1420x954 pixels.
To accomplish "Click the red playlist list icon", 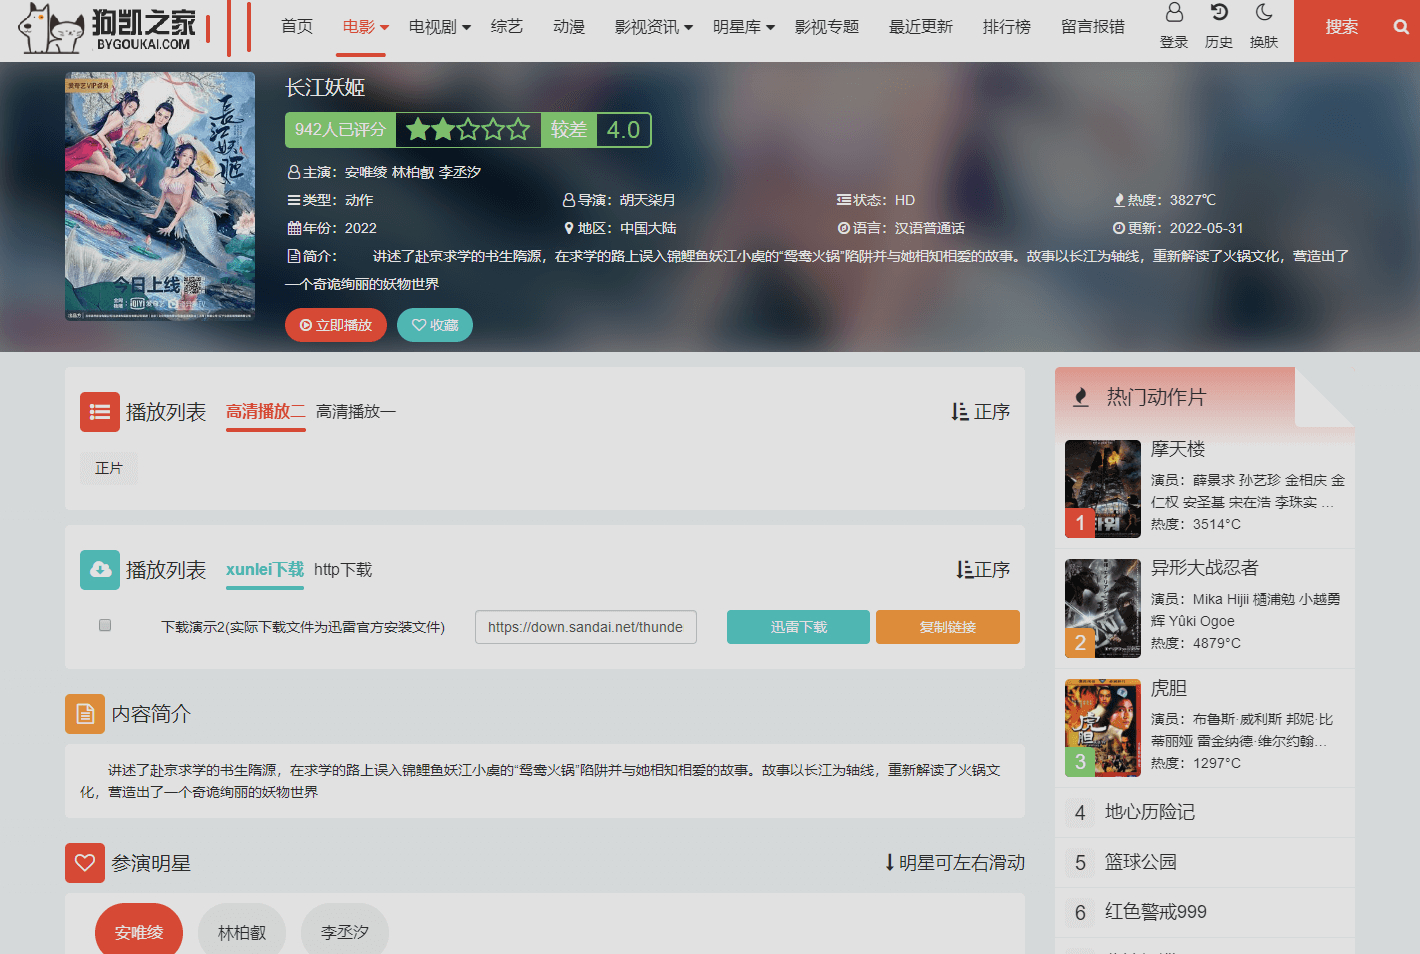I will pyautogui.click(x=100, y=412).
